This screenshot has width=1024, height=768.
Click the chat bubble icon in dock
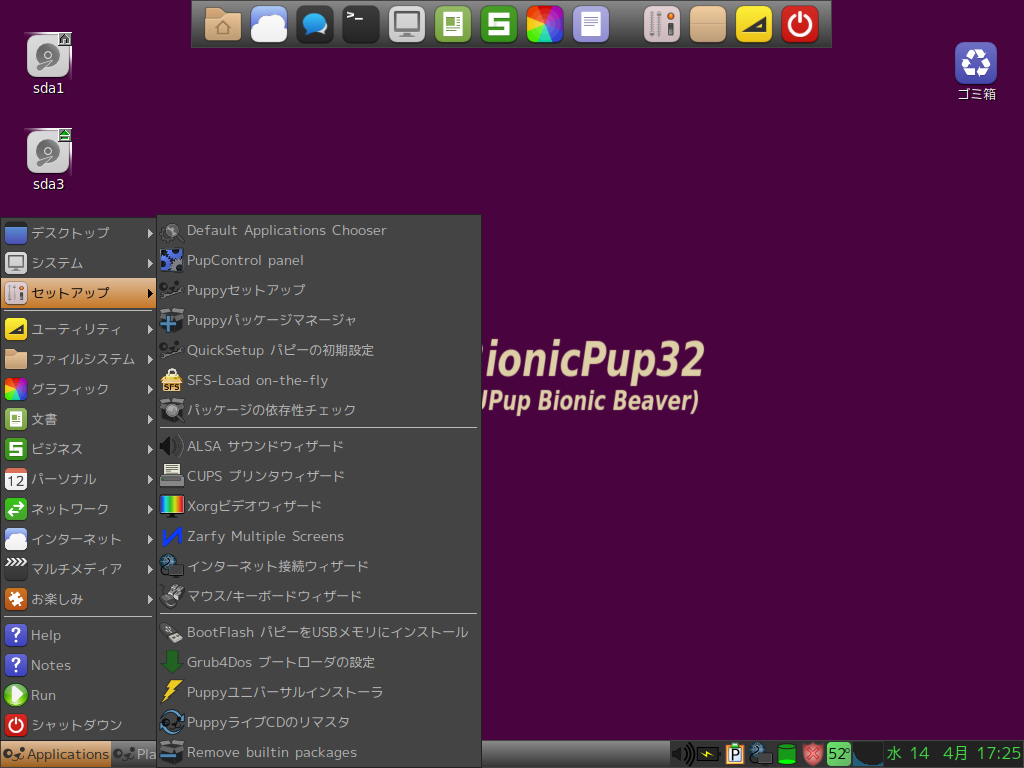(x=314, y=24)
